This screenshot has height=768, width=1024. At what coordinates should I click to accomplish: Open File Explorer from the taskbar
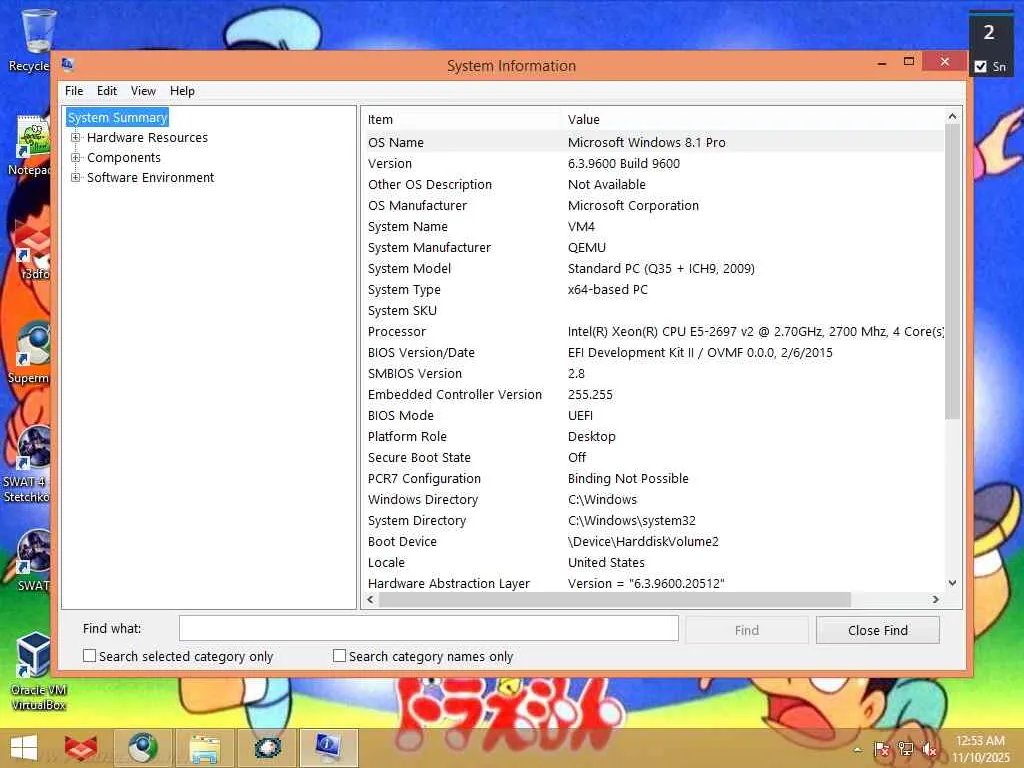pos(204,748)
